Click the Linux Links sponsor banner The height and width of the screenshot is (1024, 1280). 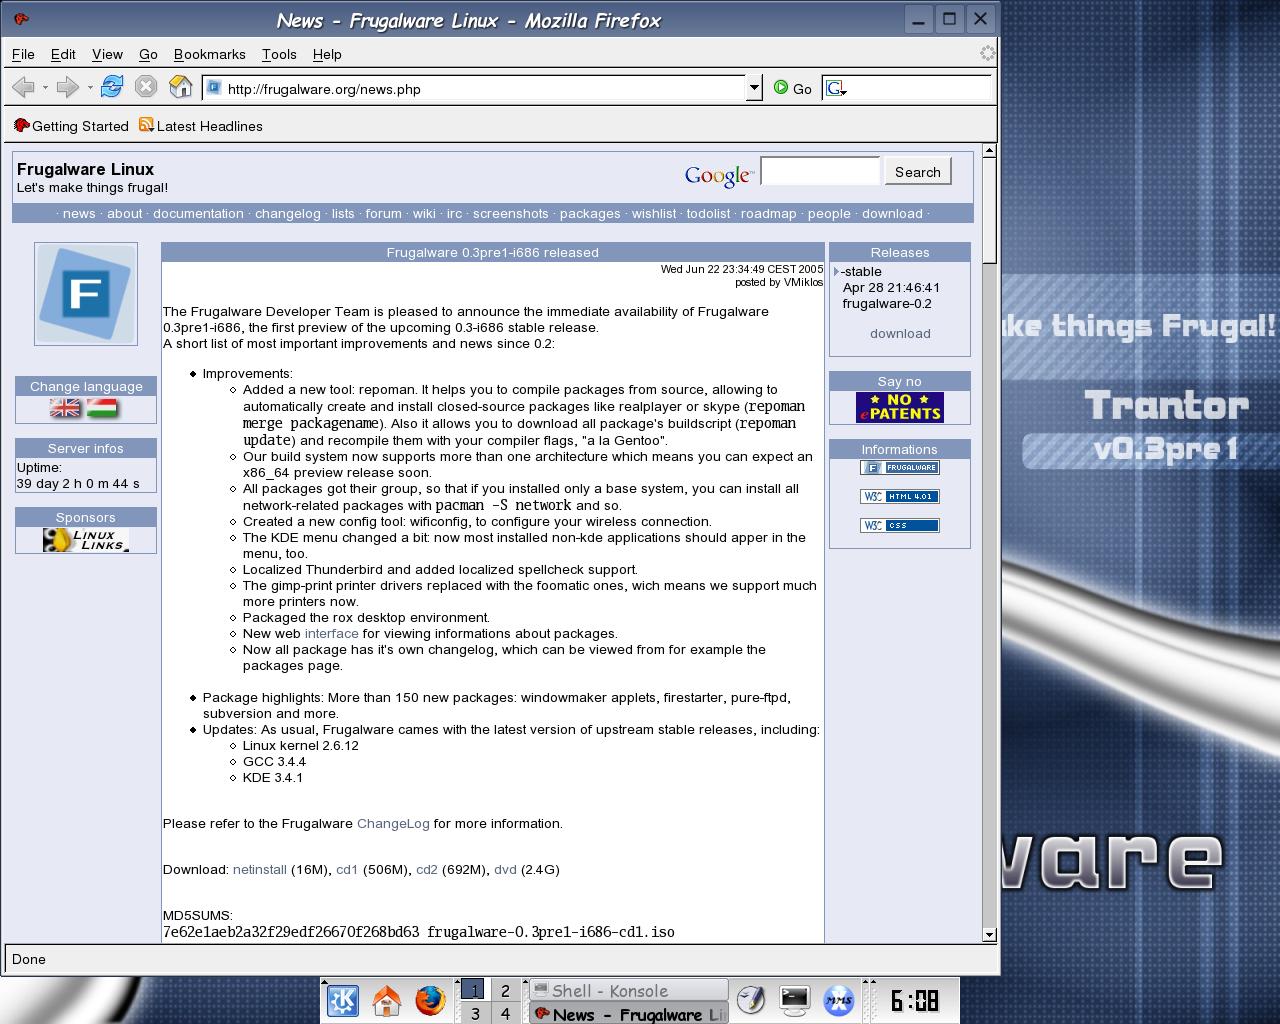[86, 539]
